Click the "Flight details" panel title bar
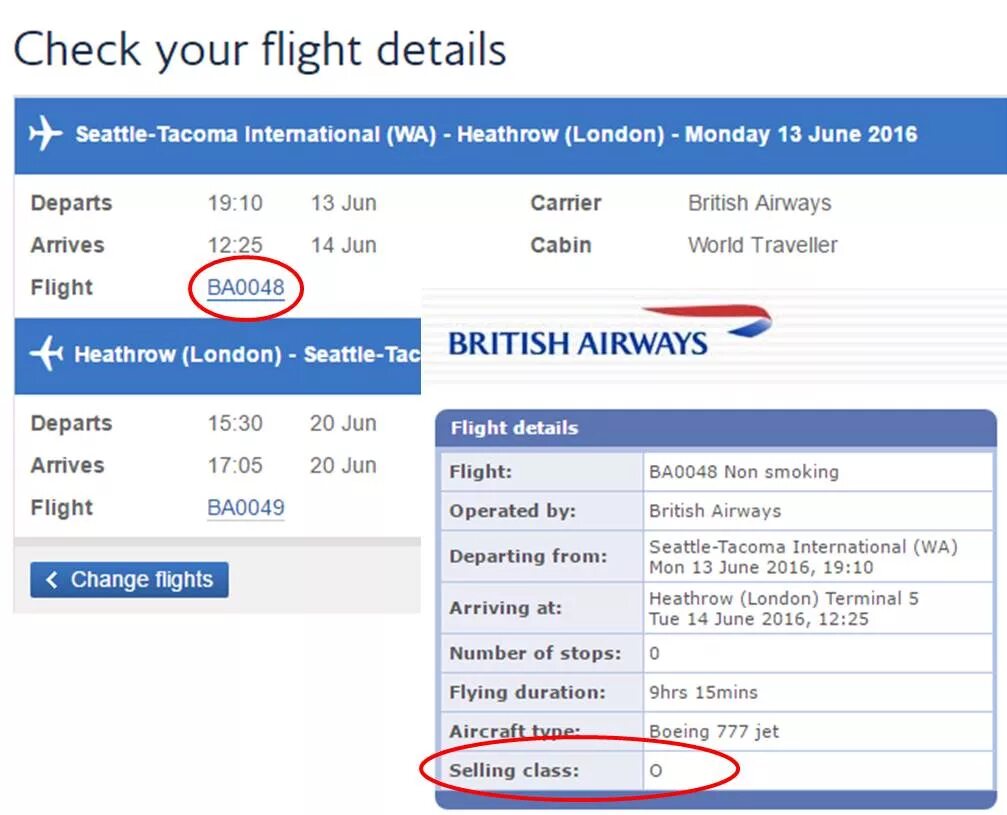 pos(715,428)
